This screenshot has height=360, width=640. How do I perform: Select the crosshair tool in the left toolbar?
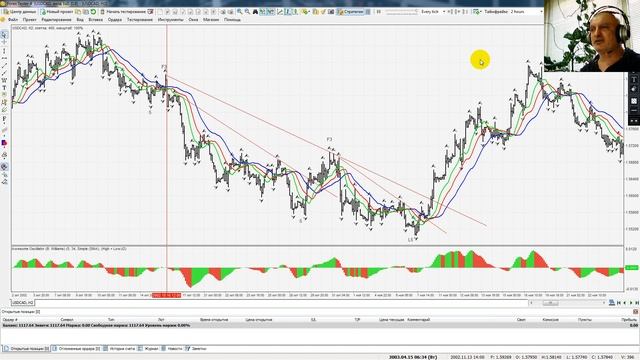pyautogui.click(x=4, y=42)
